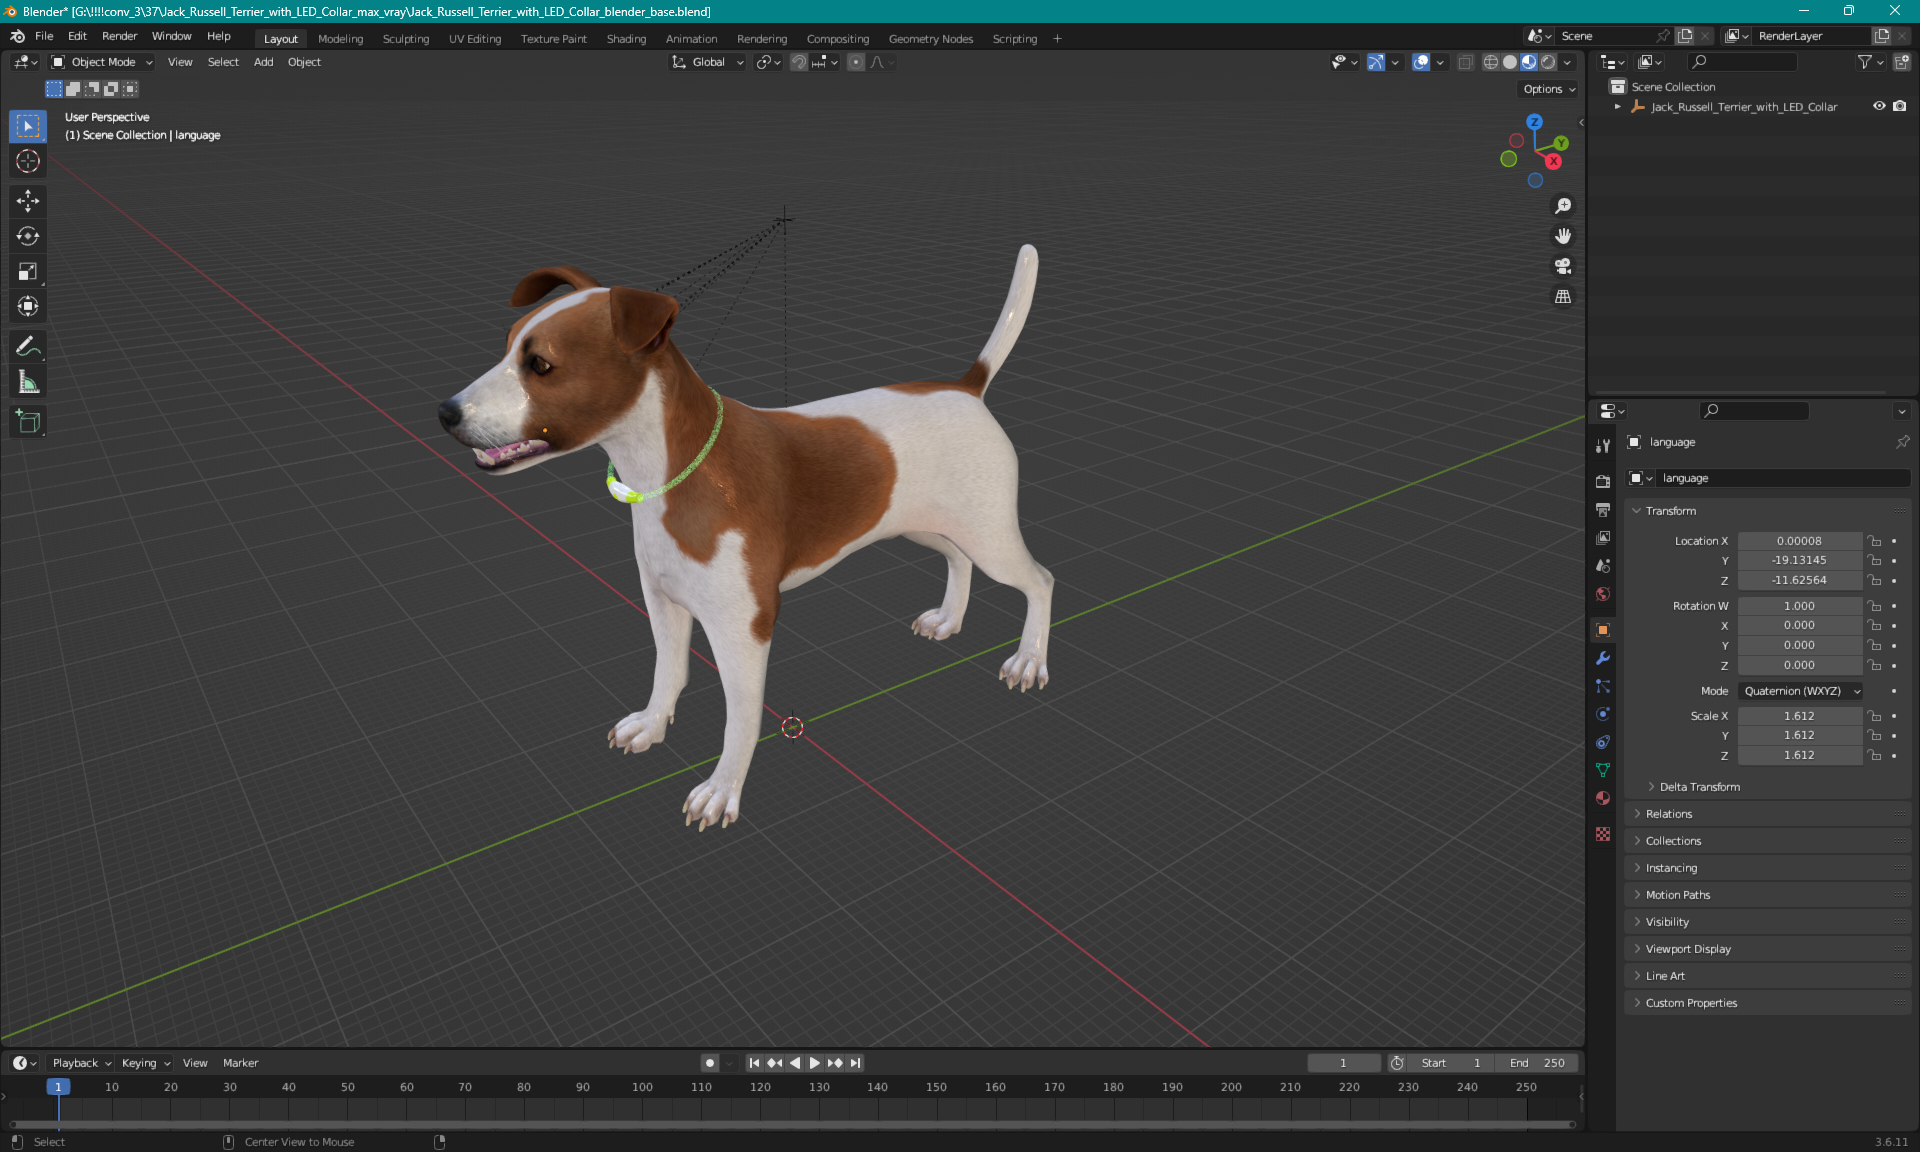Switch to rendered viewport shading
1920x1152 pixels.
click(x=1548, y=62)
